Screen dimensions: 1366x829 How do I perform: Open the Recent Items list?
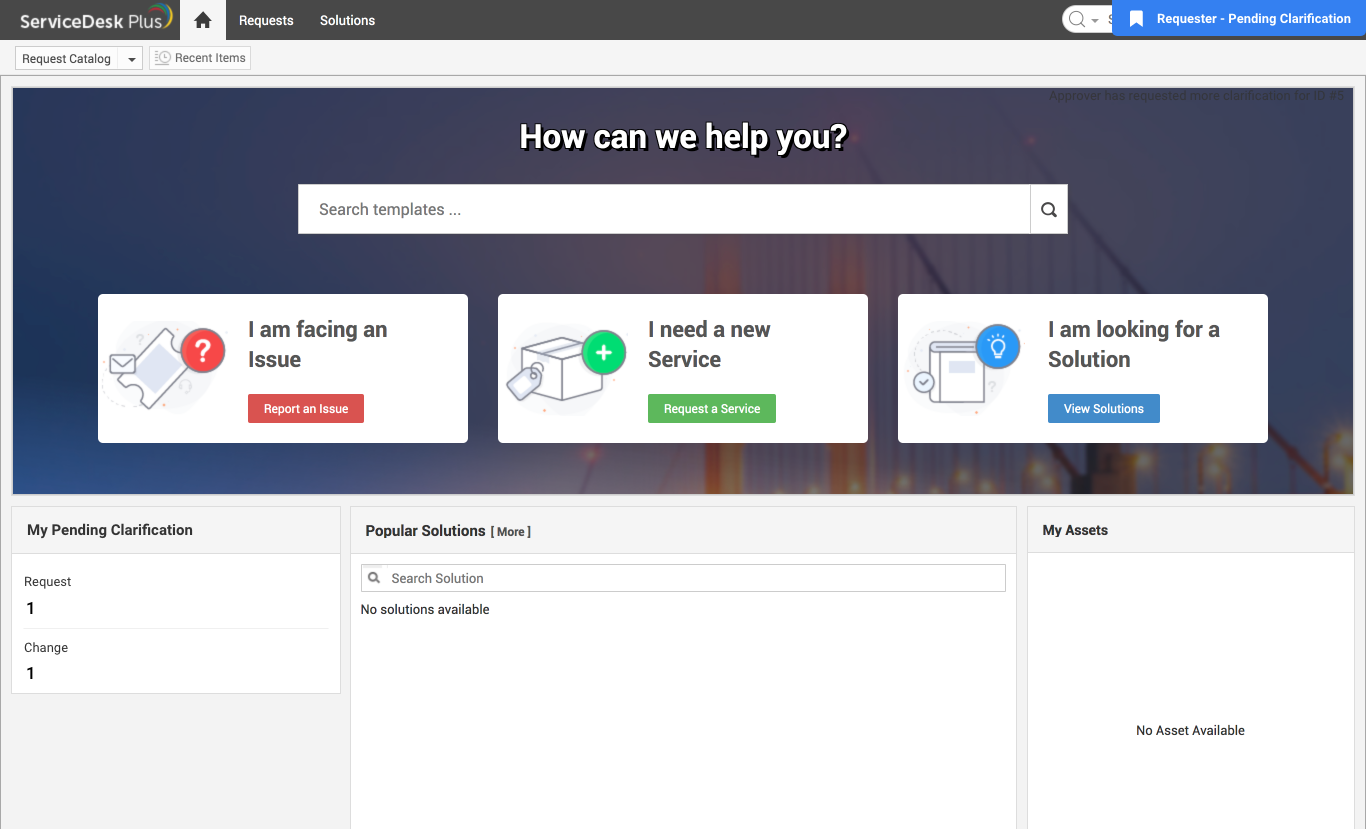[x=200, y=58]
